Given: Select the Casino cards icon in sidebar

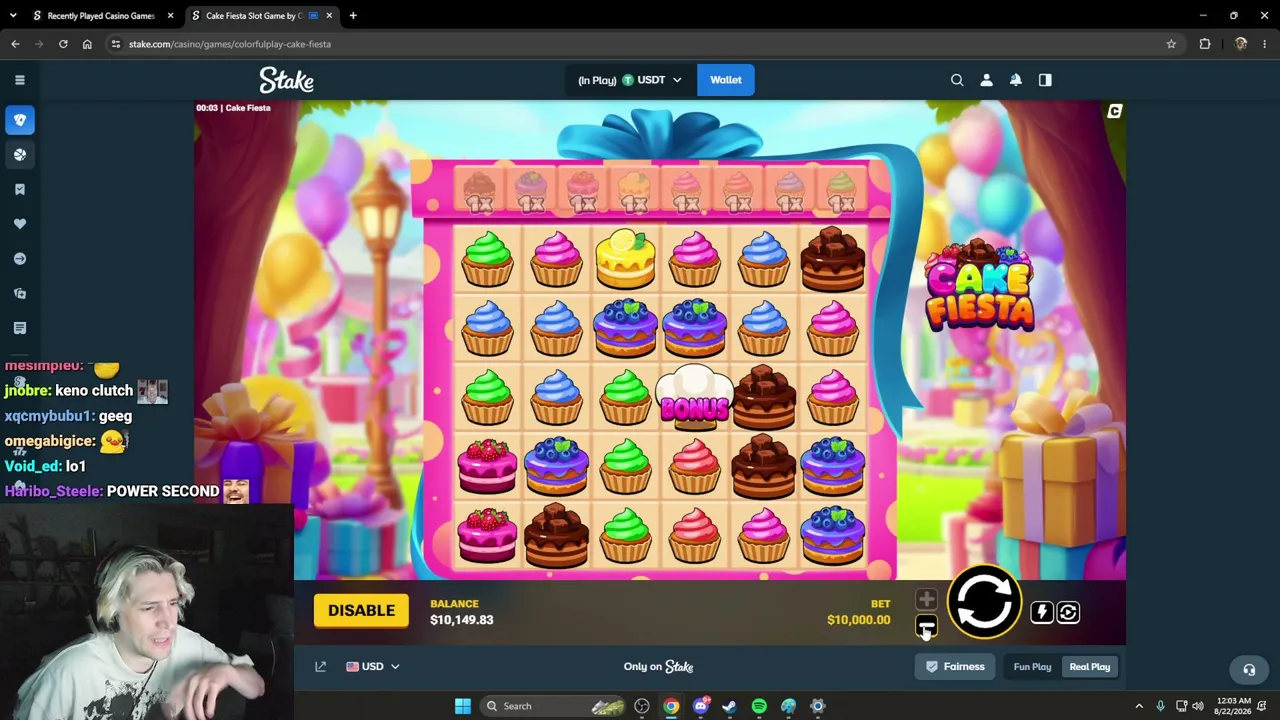Looking at the screenshot, I should (20, 120).
